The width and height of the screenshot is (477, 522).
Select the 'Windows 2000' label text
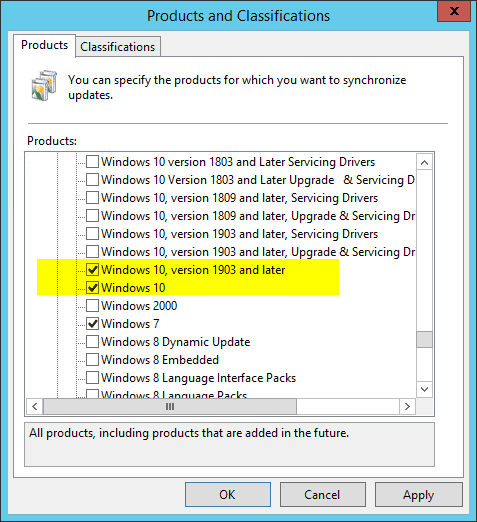pyautogui.click(x=139, y=306)
